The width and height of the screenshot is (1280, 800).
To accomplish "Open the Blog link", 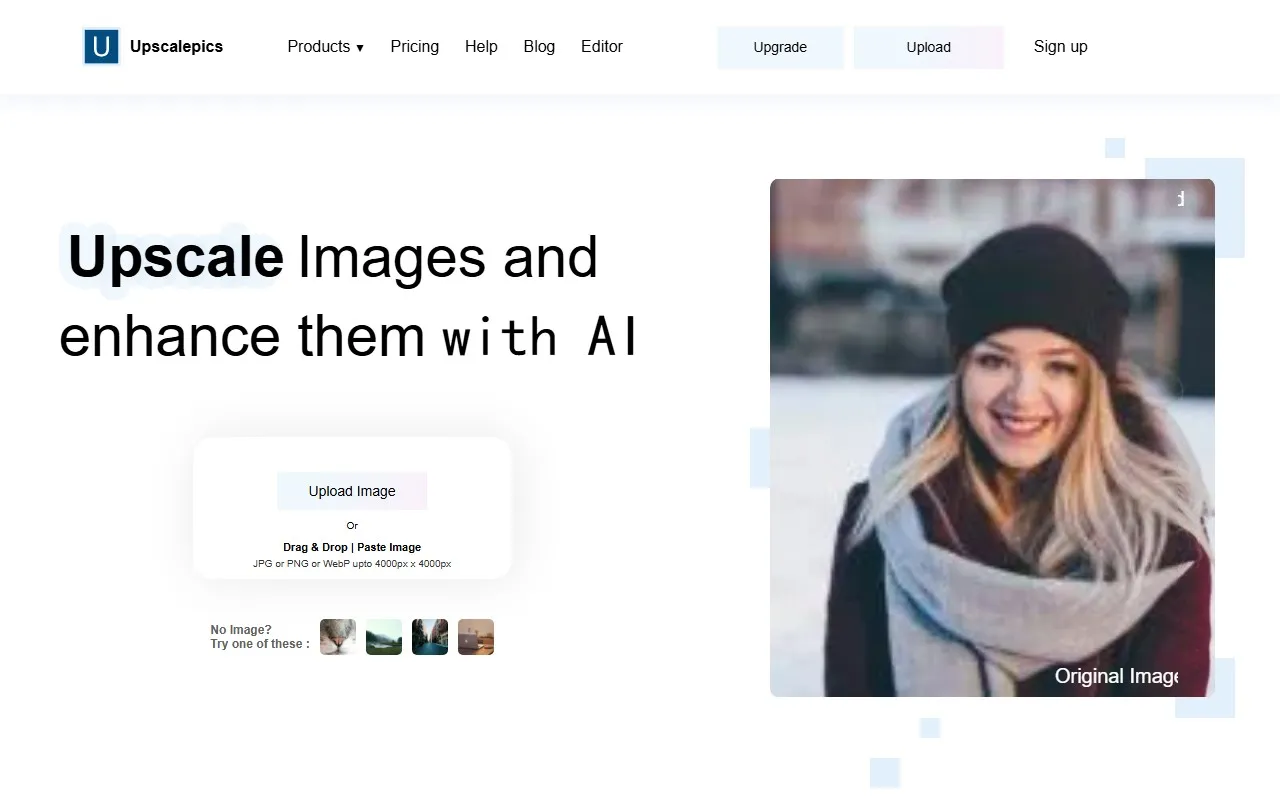I will [539, 47].
